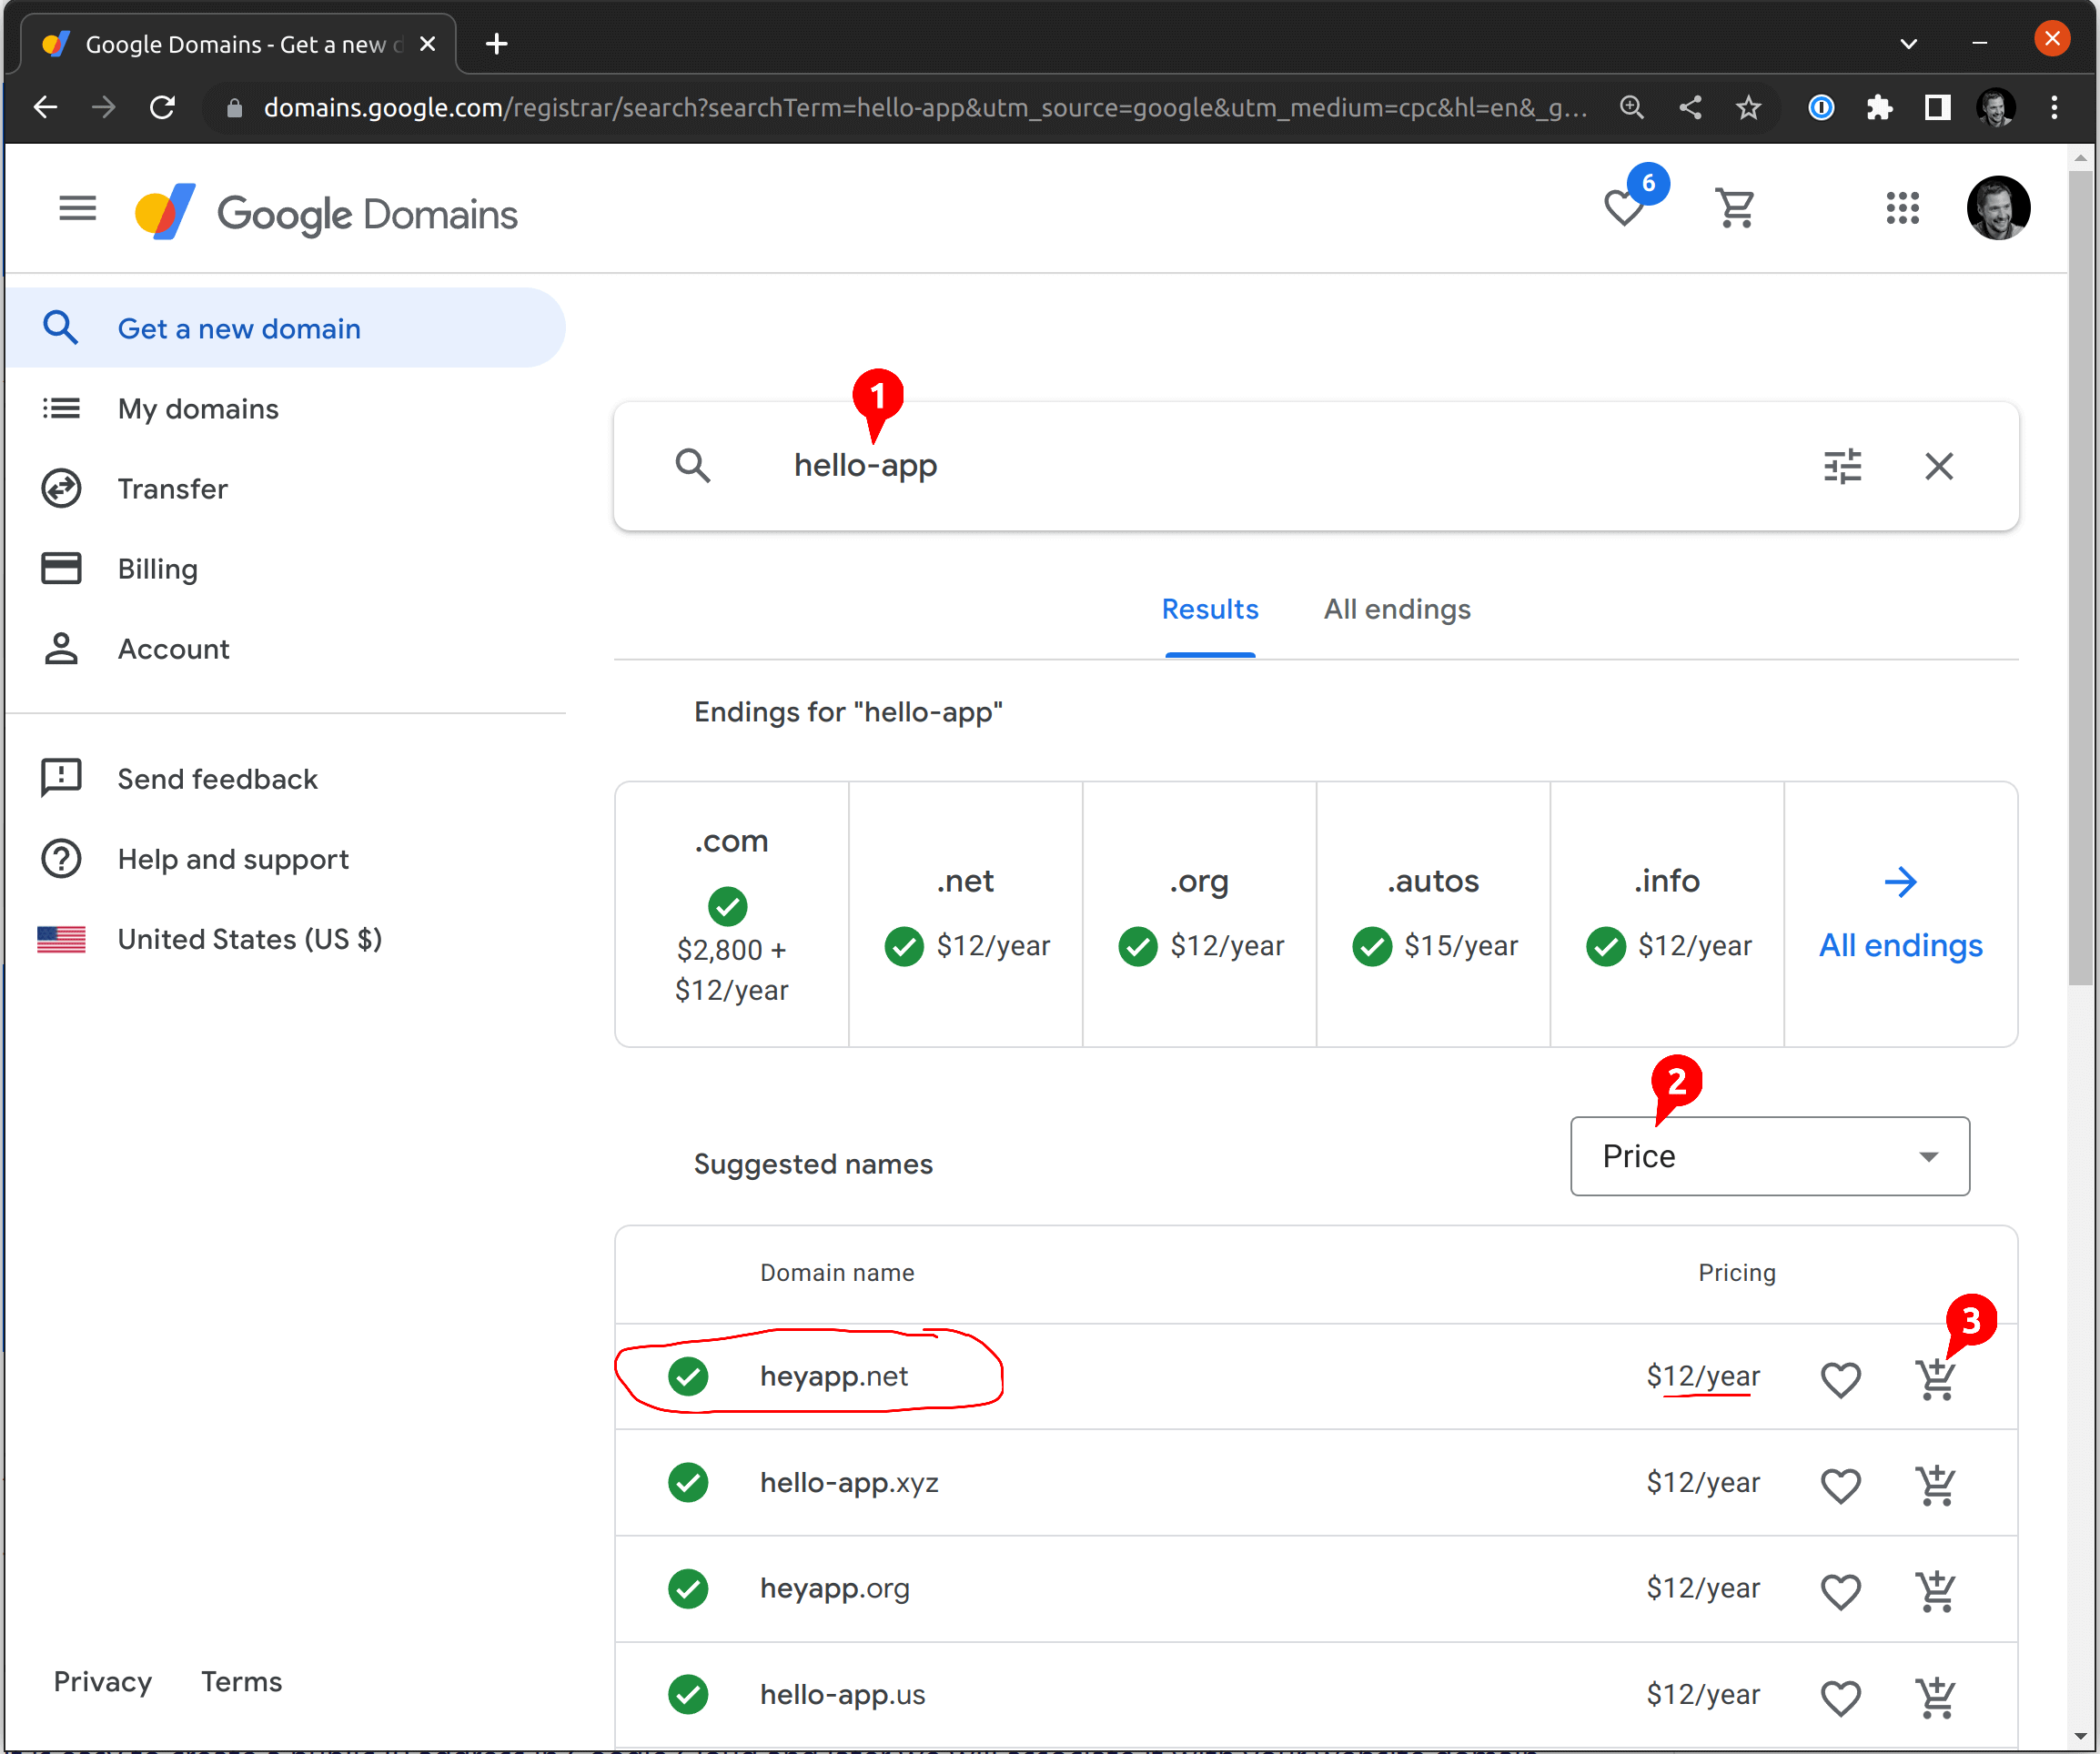Image resolution: width=2100 pixels, height=1754 pixels.
Task: Favorite heyapp.org with heart icon
Action: [1840, 1592]
